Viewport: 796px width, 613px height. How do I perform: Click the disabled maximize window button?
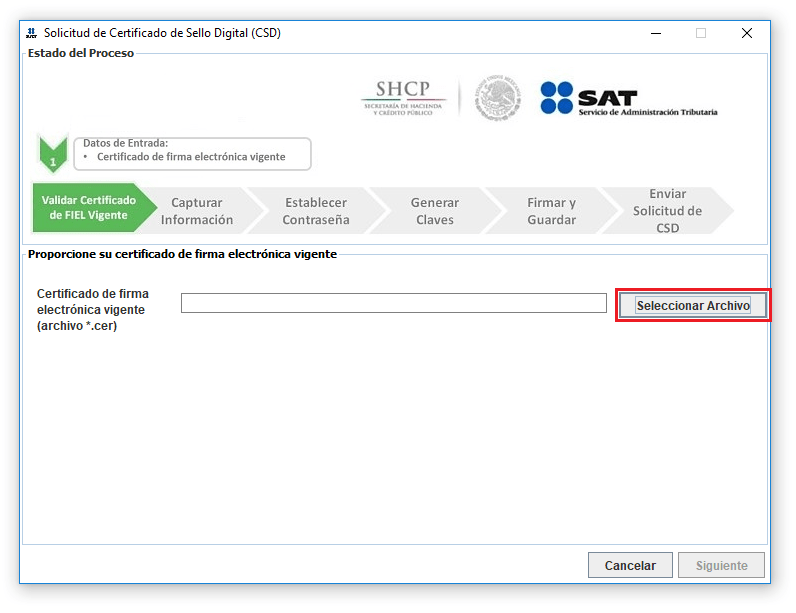(x=700, y=33)
